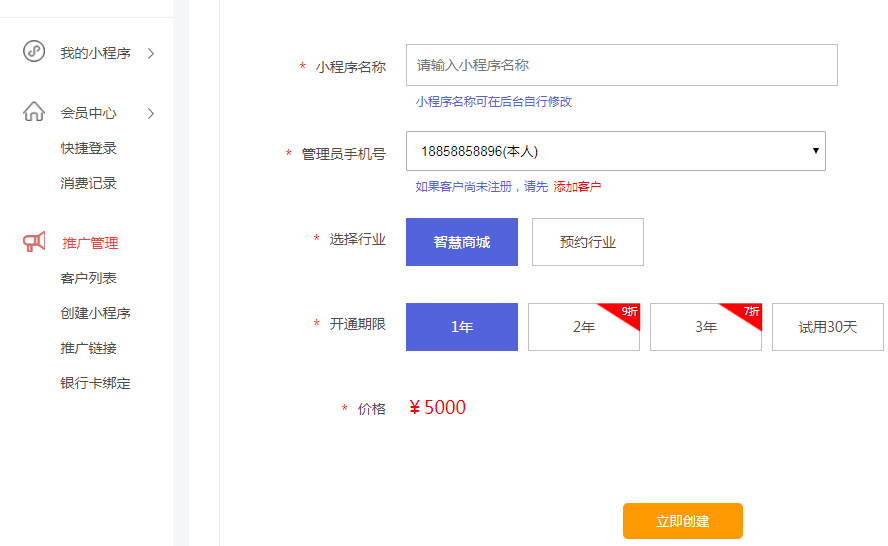Select the 智慧商城 industry option
Viewport: 888px width, 546px height.
462,242
